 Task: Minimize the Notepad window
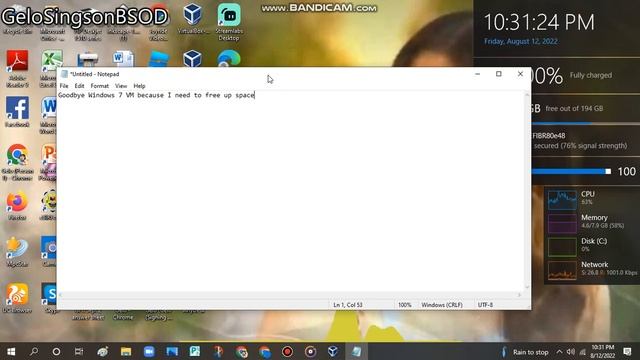click(x=478, y=74)
